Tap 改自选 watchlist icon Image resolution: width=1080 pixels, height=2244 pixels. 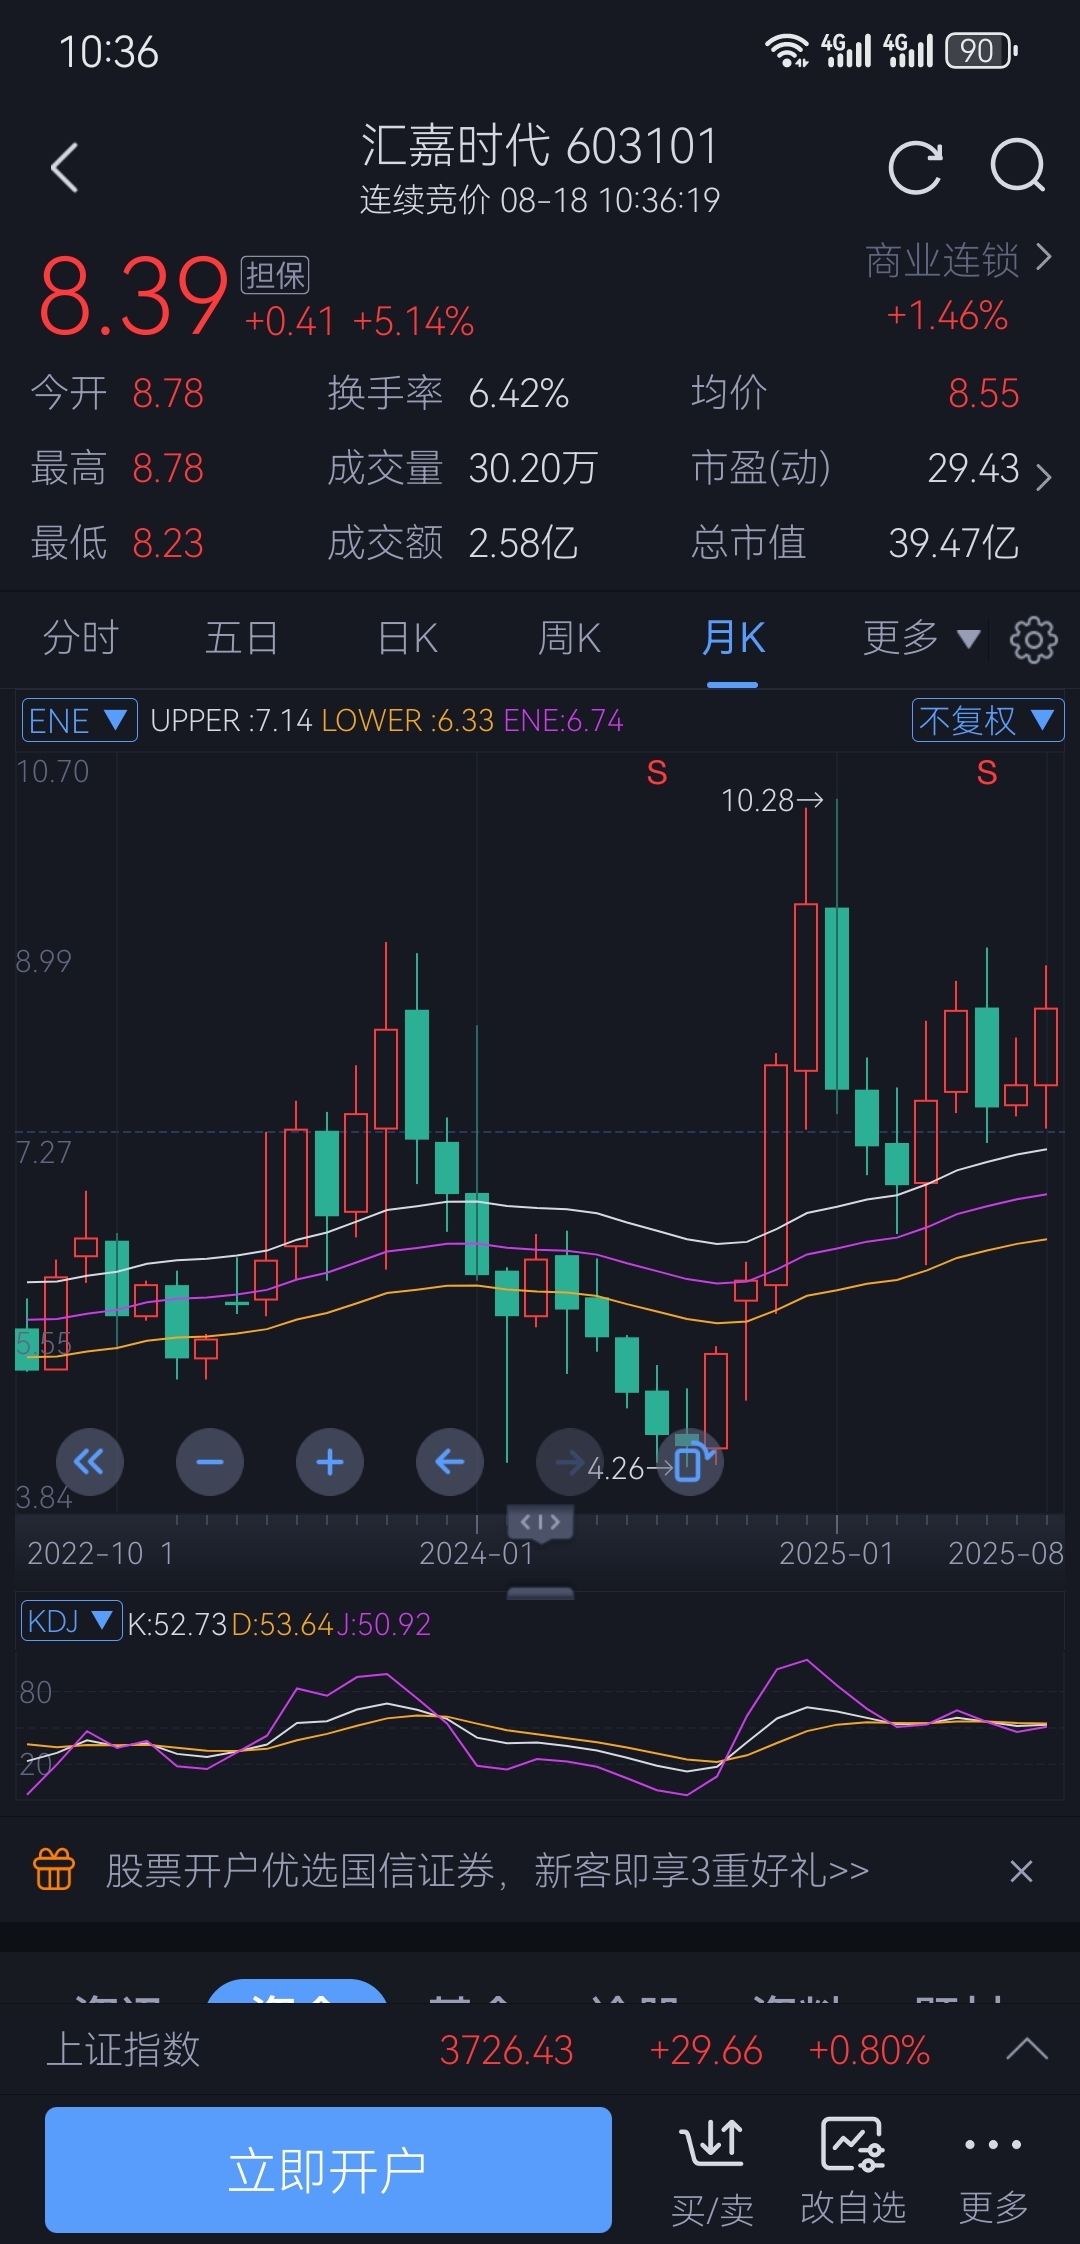[x=853, y=2172]
